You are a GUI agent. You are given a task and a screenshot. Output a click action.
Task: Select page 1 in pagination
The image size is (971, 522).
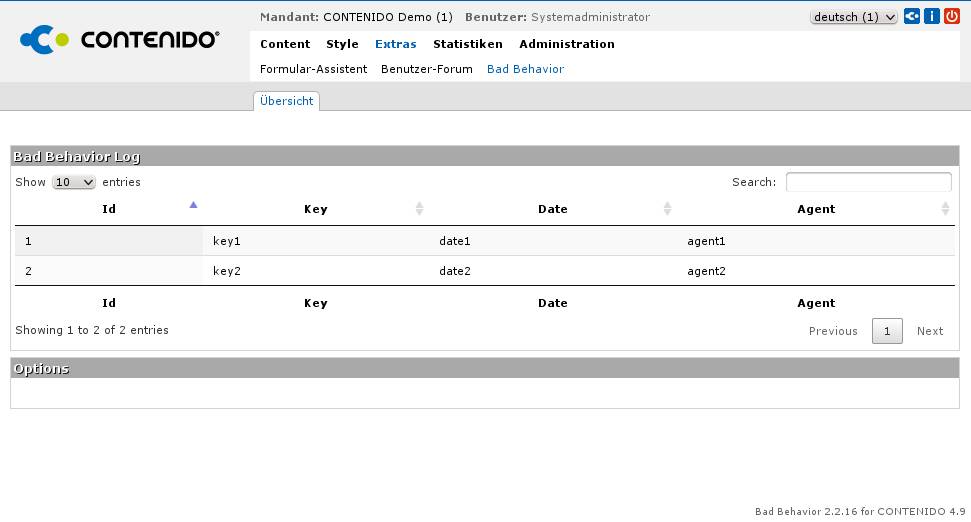click(x=887, y=331)
